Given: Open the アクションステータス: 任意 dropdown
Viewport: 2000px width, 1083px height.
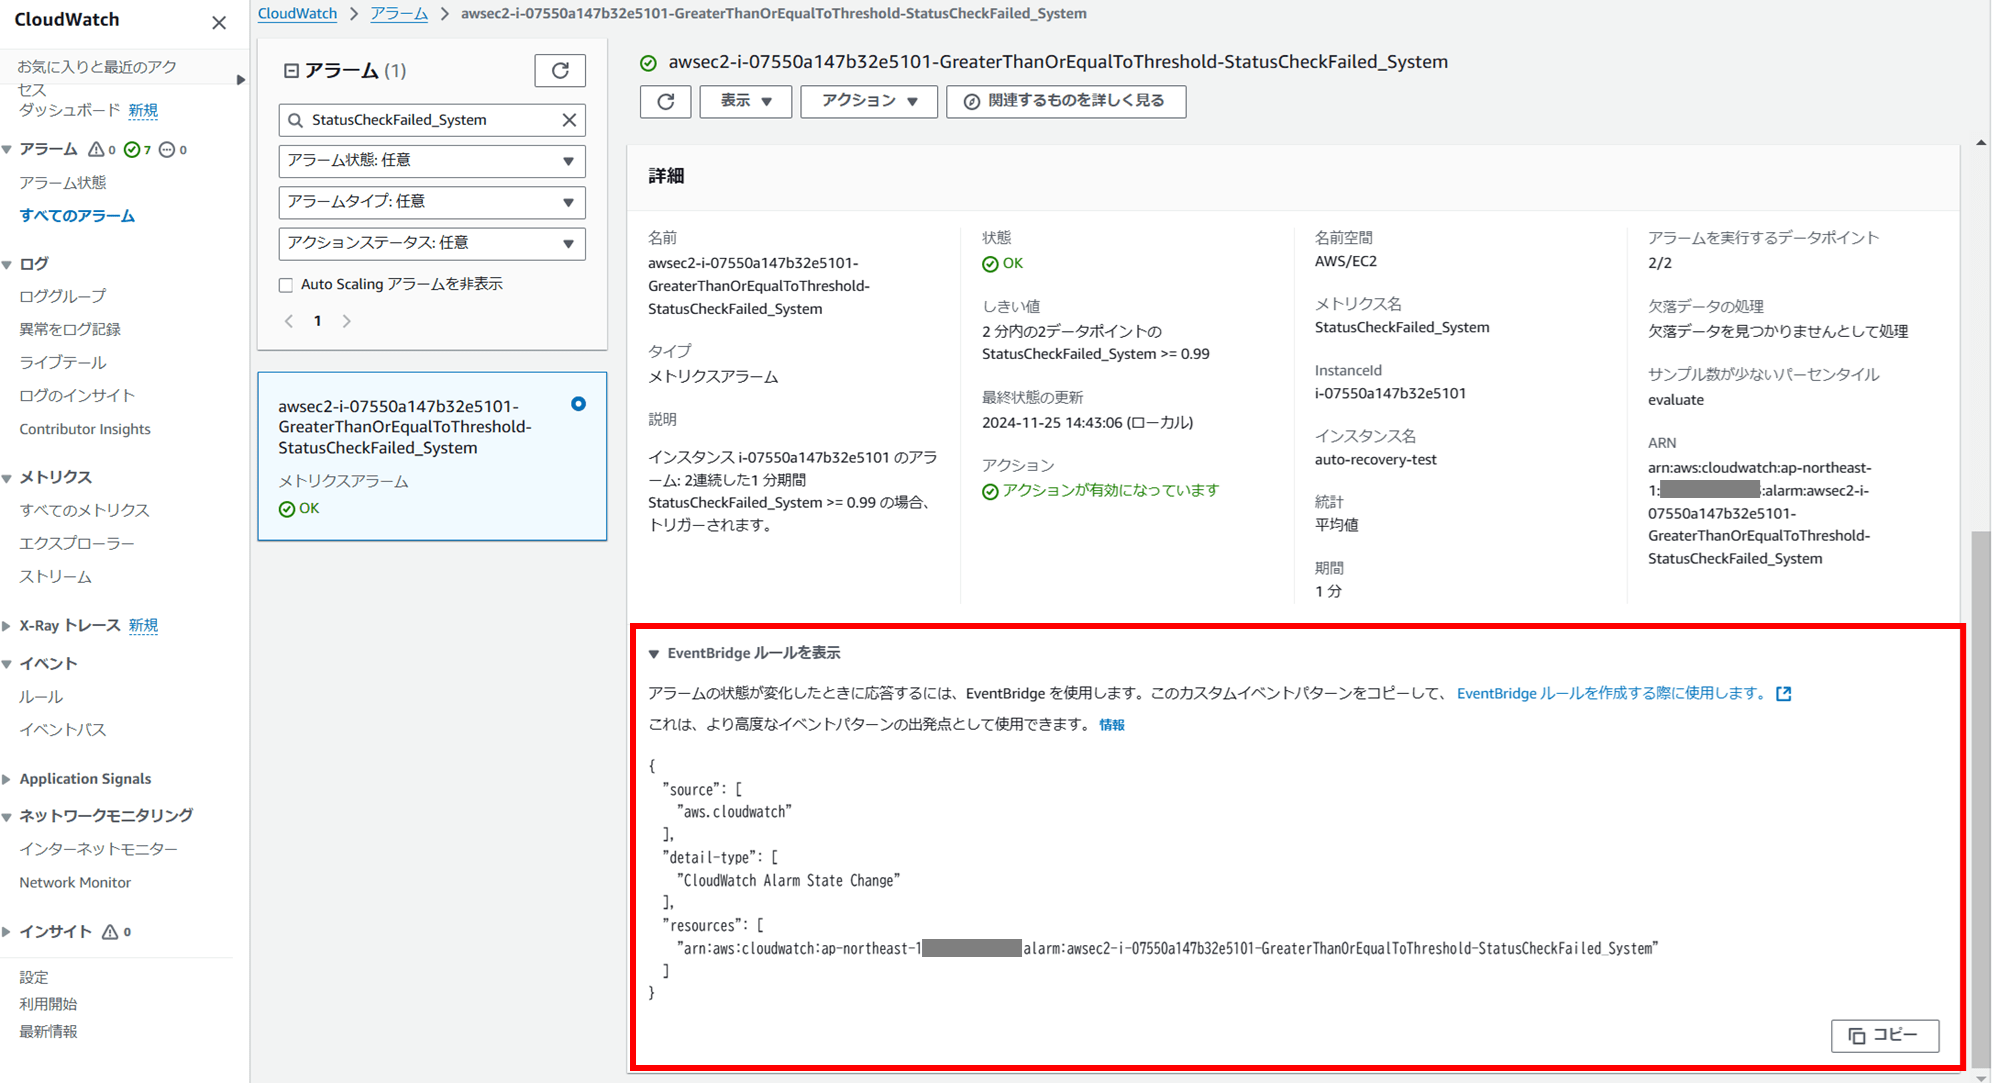Looking at the screenshot, I should (432, 243).
